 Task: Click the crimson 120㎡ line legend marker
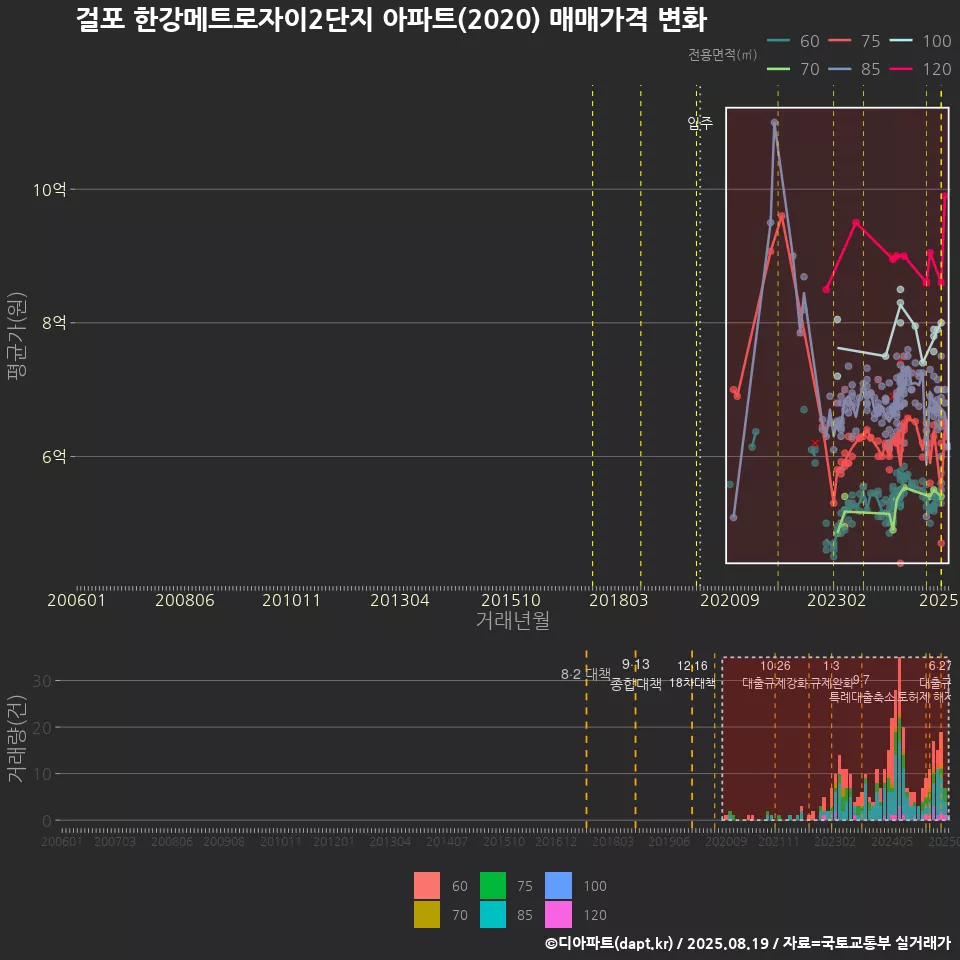(901, 69)
